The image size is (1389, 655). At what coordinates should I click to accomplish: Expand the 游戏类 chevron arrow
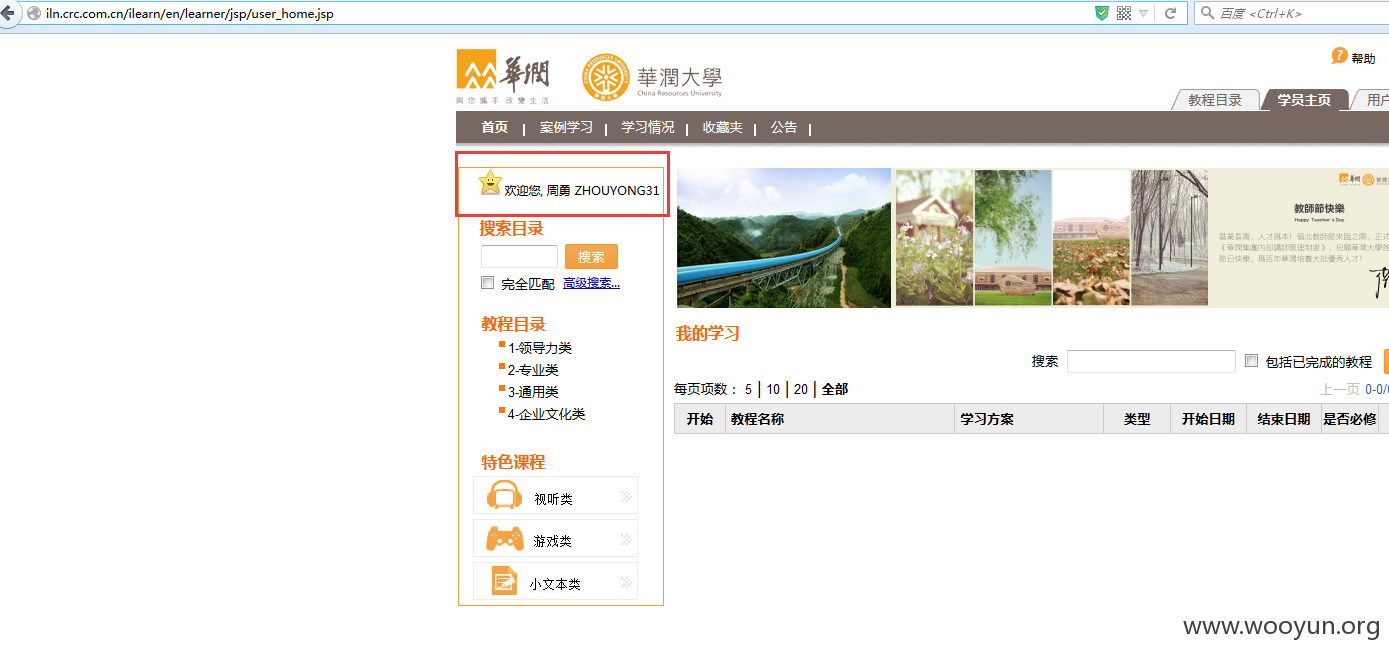(x=626, y=539)
